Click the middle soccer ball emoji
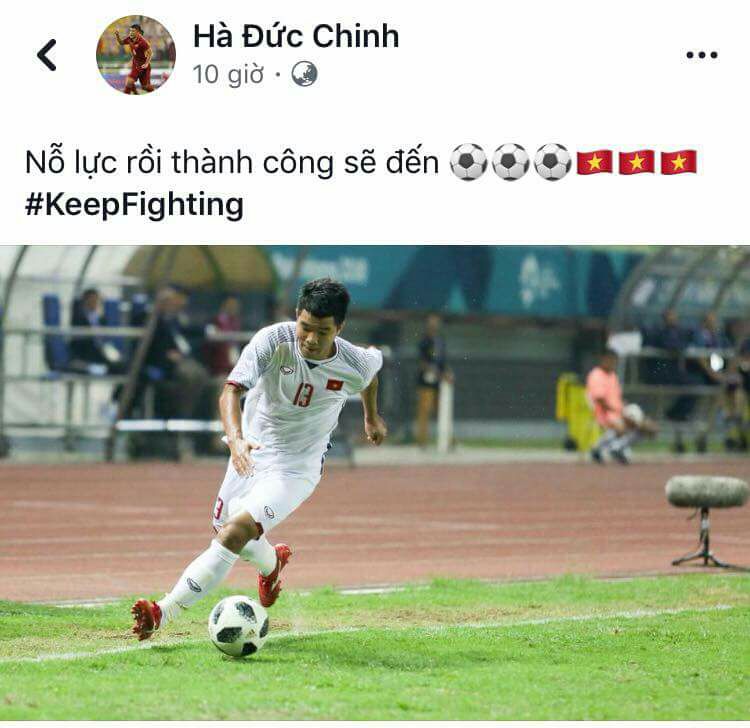750x728 pixels. (x=510, y=162)
